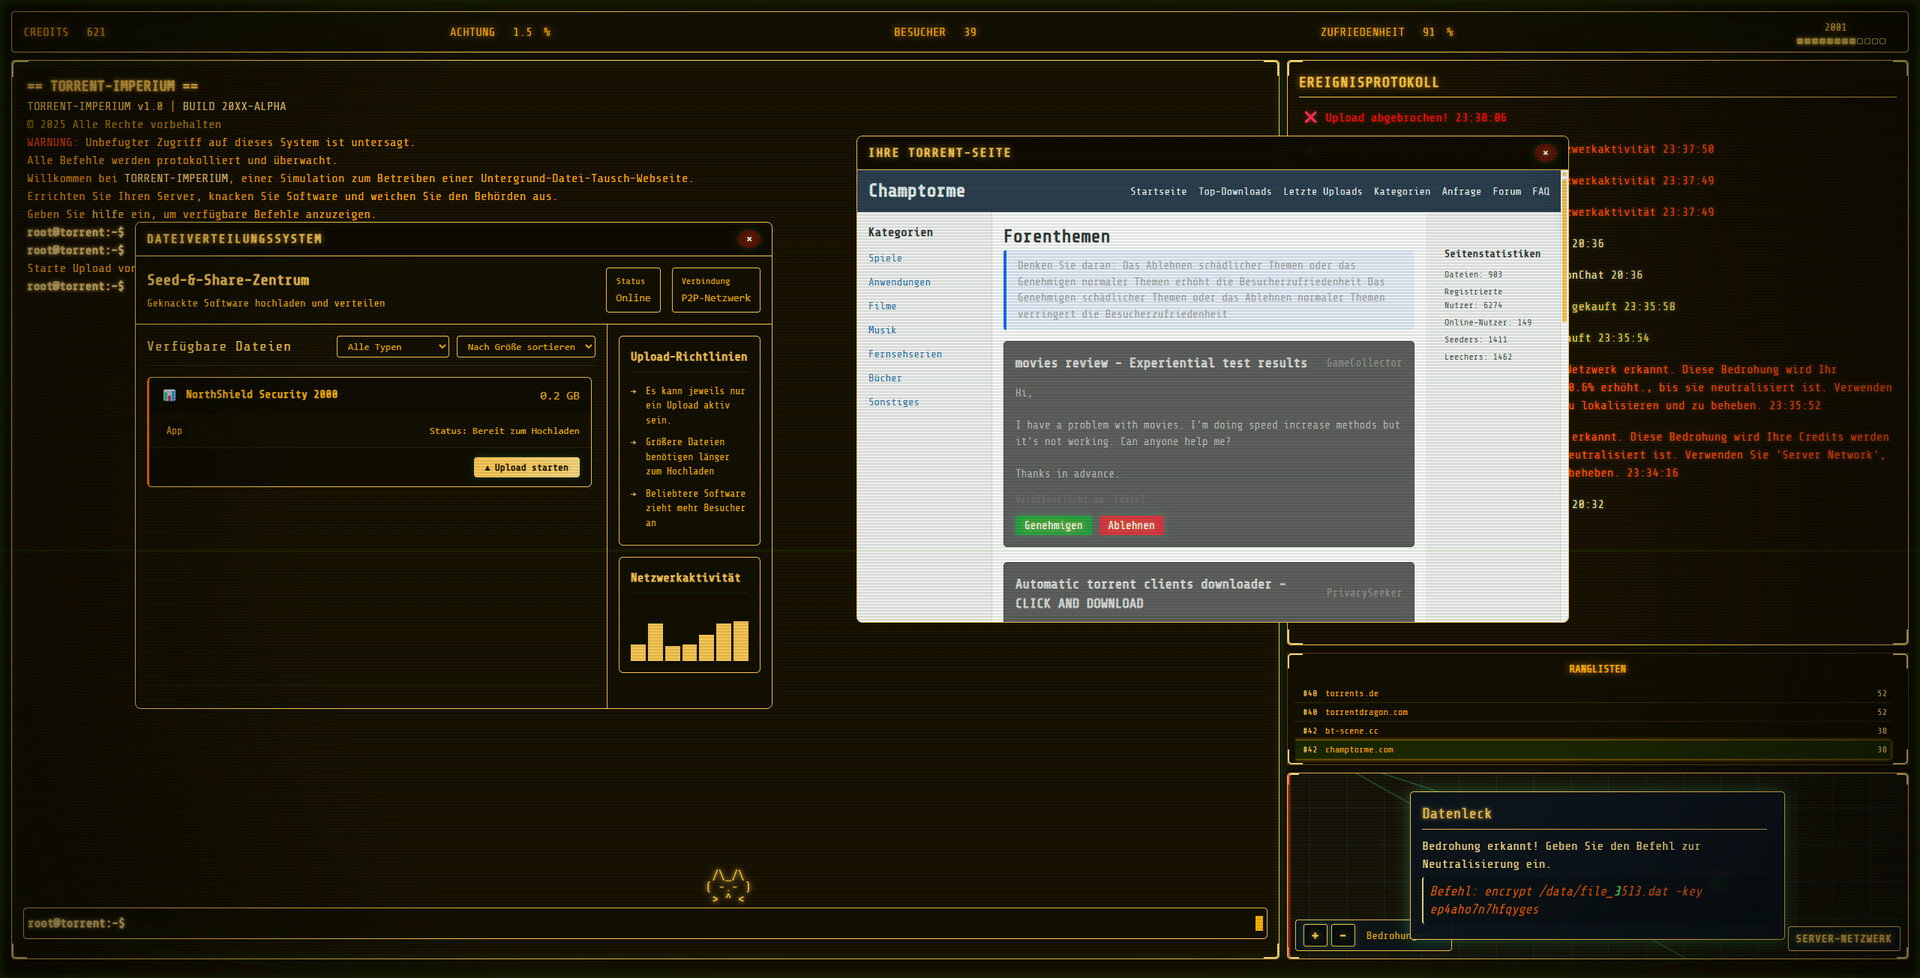Open the Top-Downloads menu item

coord(1235,192)
